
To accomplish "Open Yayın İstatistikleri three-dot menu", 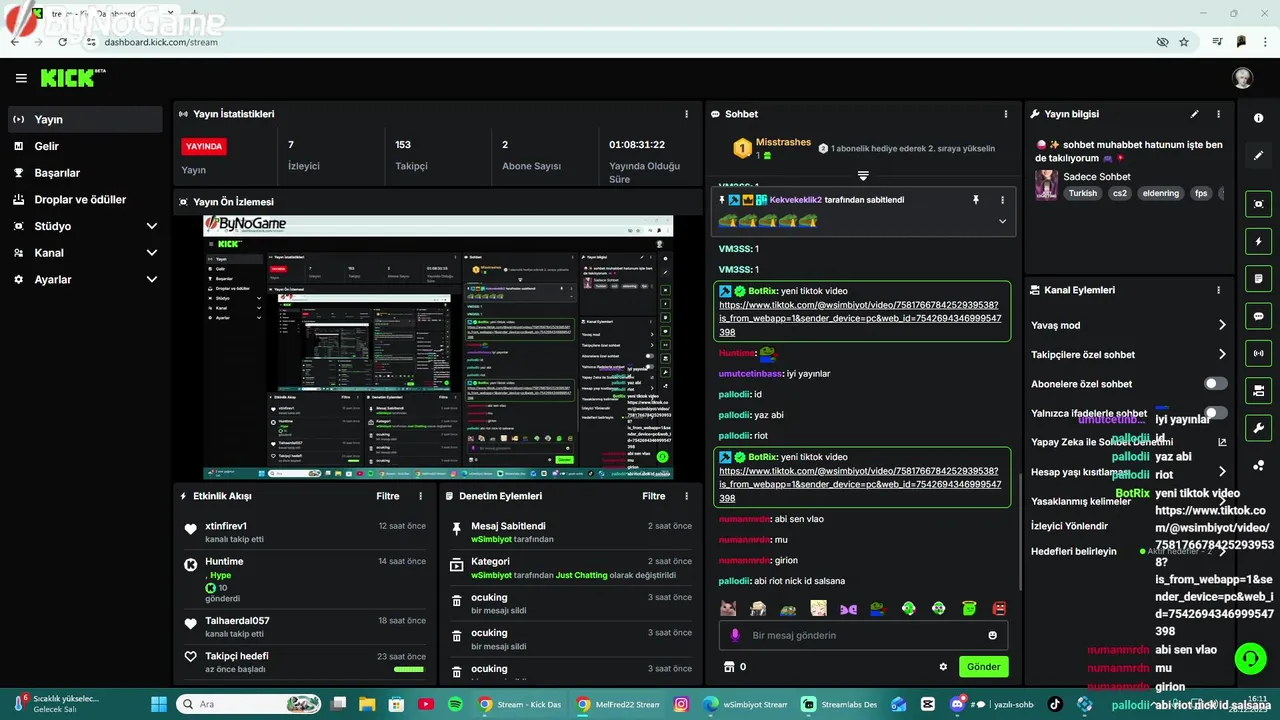I will click(x=686, y=114).
